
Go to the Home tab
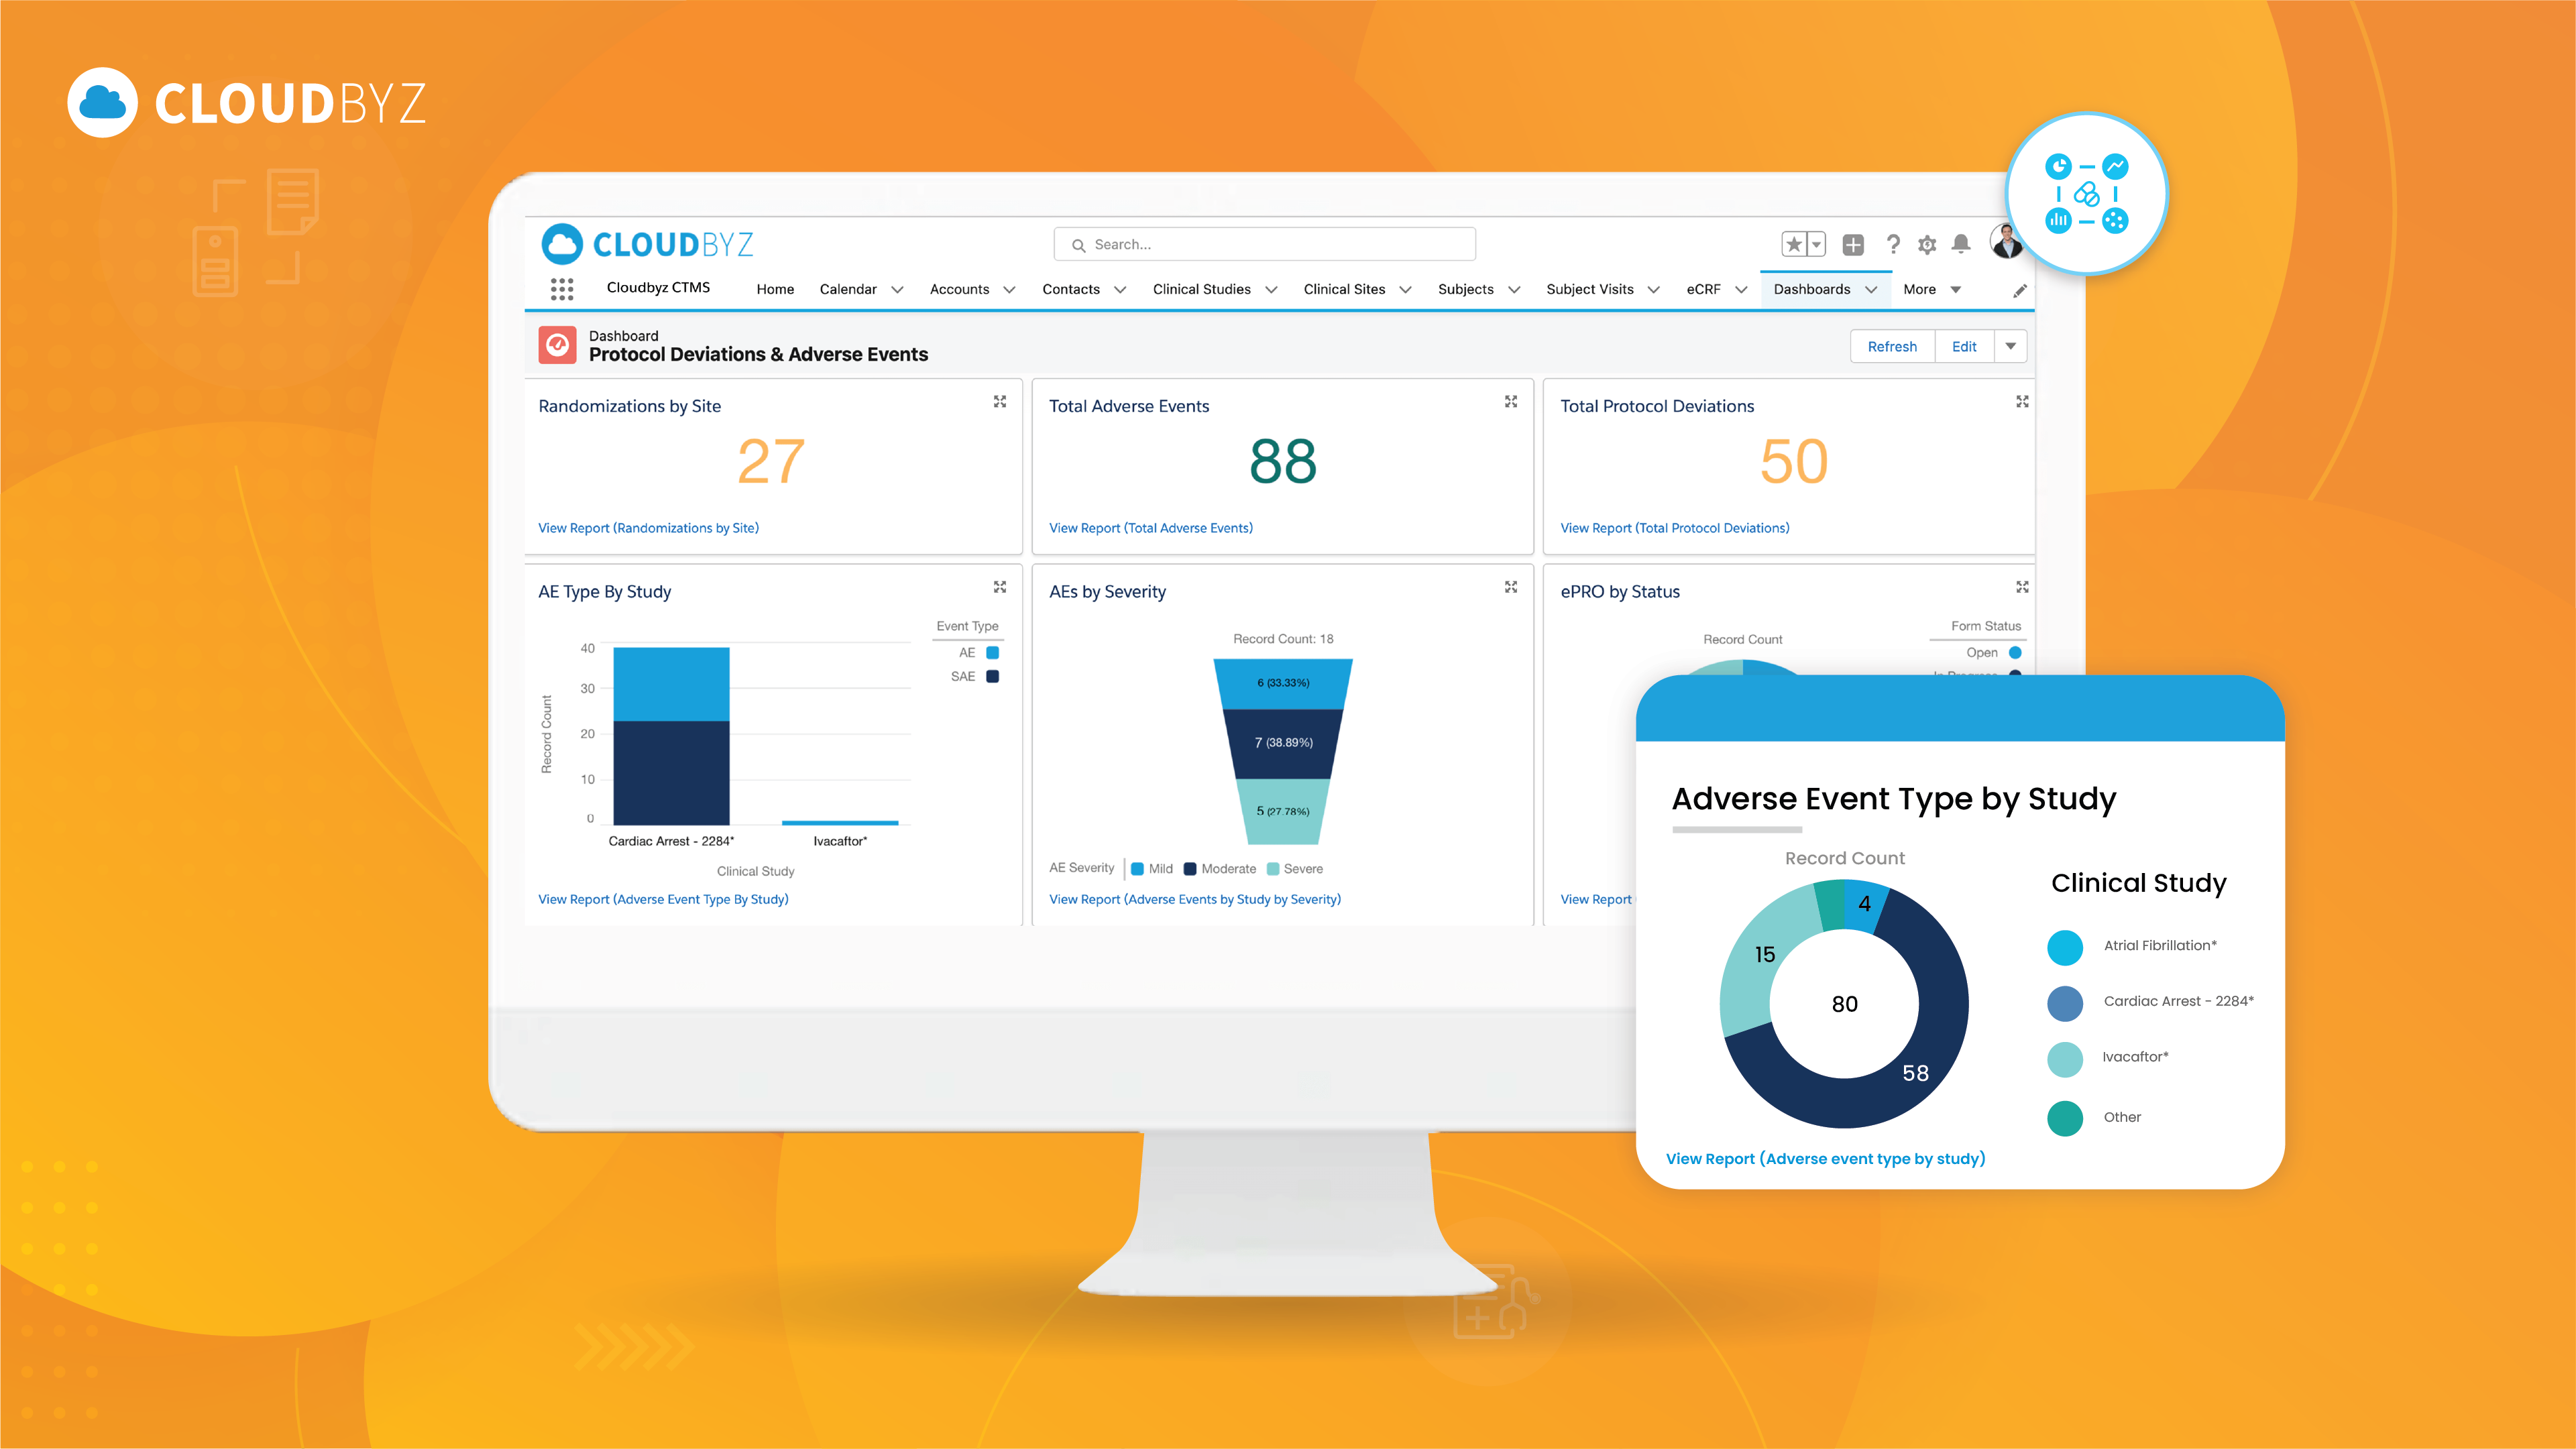click(775, 289)
